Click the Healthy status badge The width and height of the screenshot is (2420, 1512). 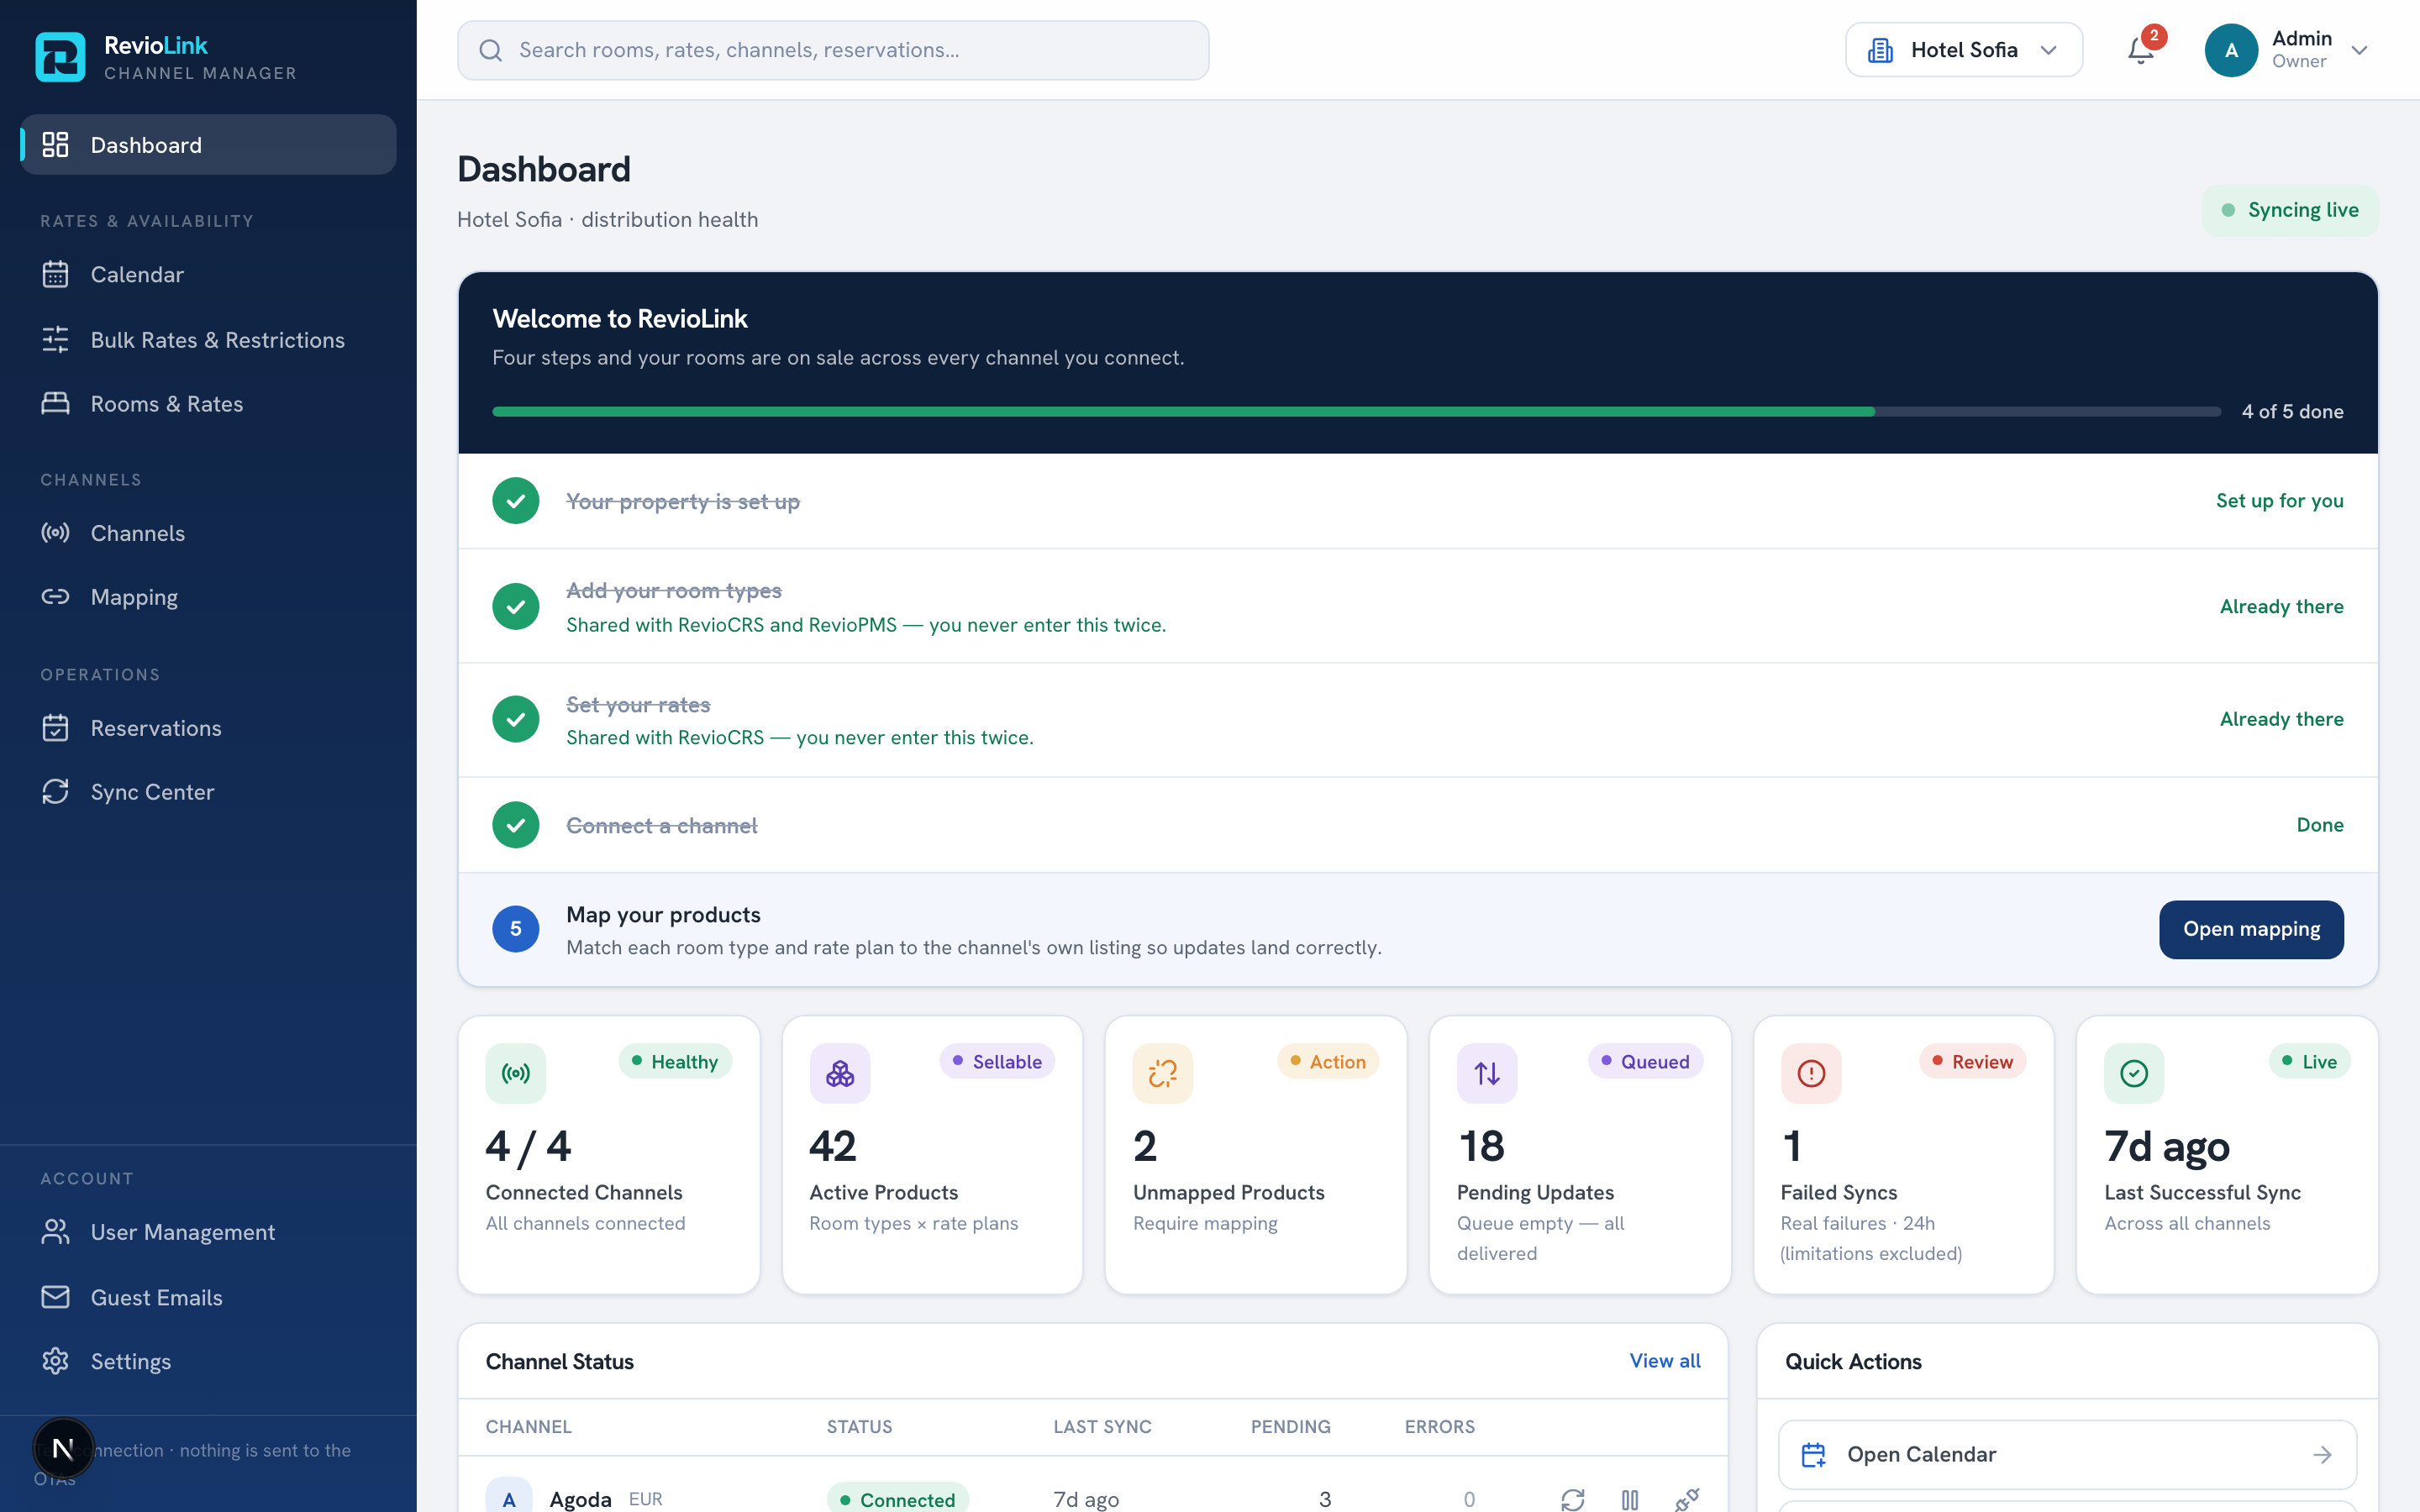click(676, 1062)
